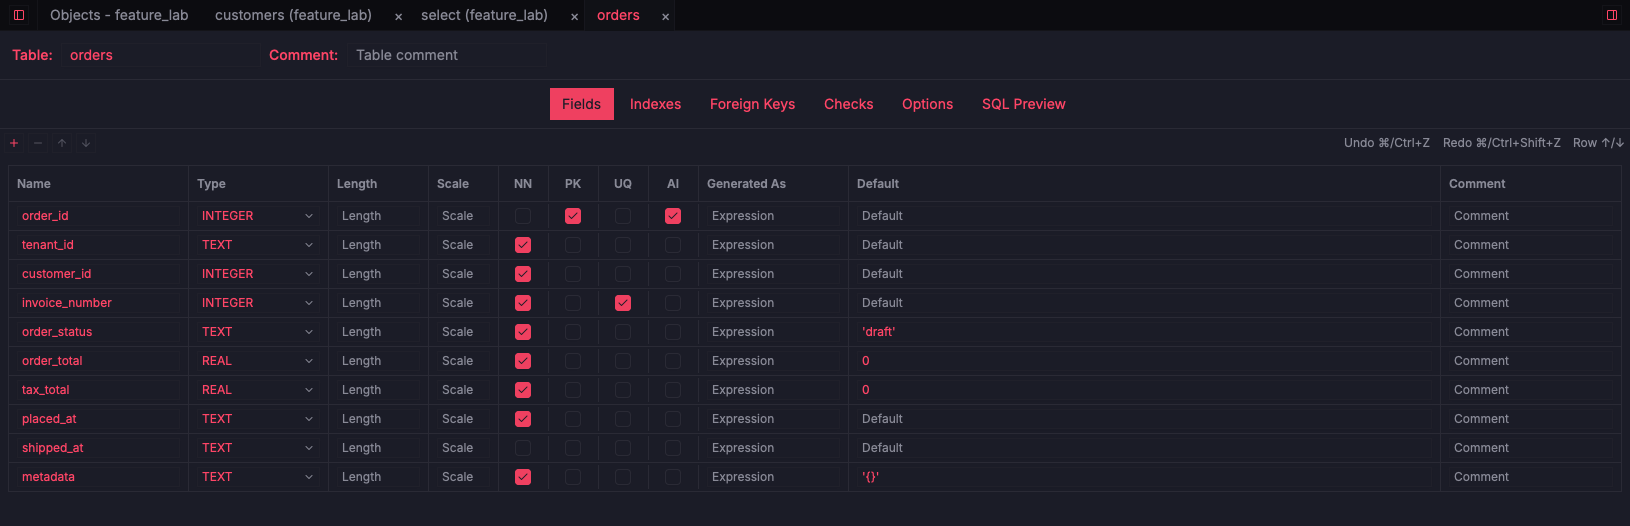Click the Undo shortcut label

1386,143
